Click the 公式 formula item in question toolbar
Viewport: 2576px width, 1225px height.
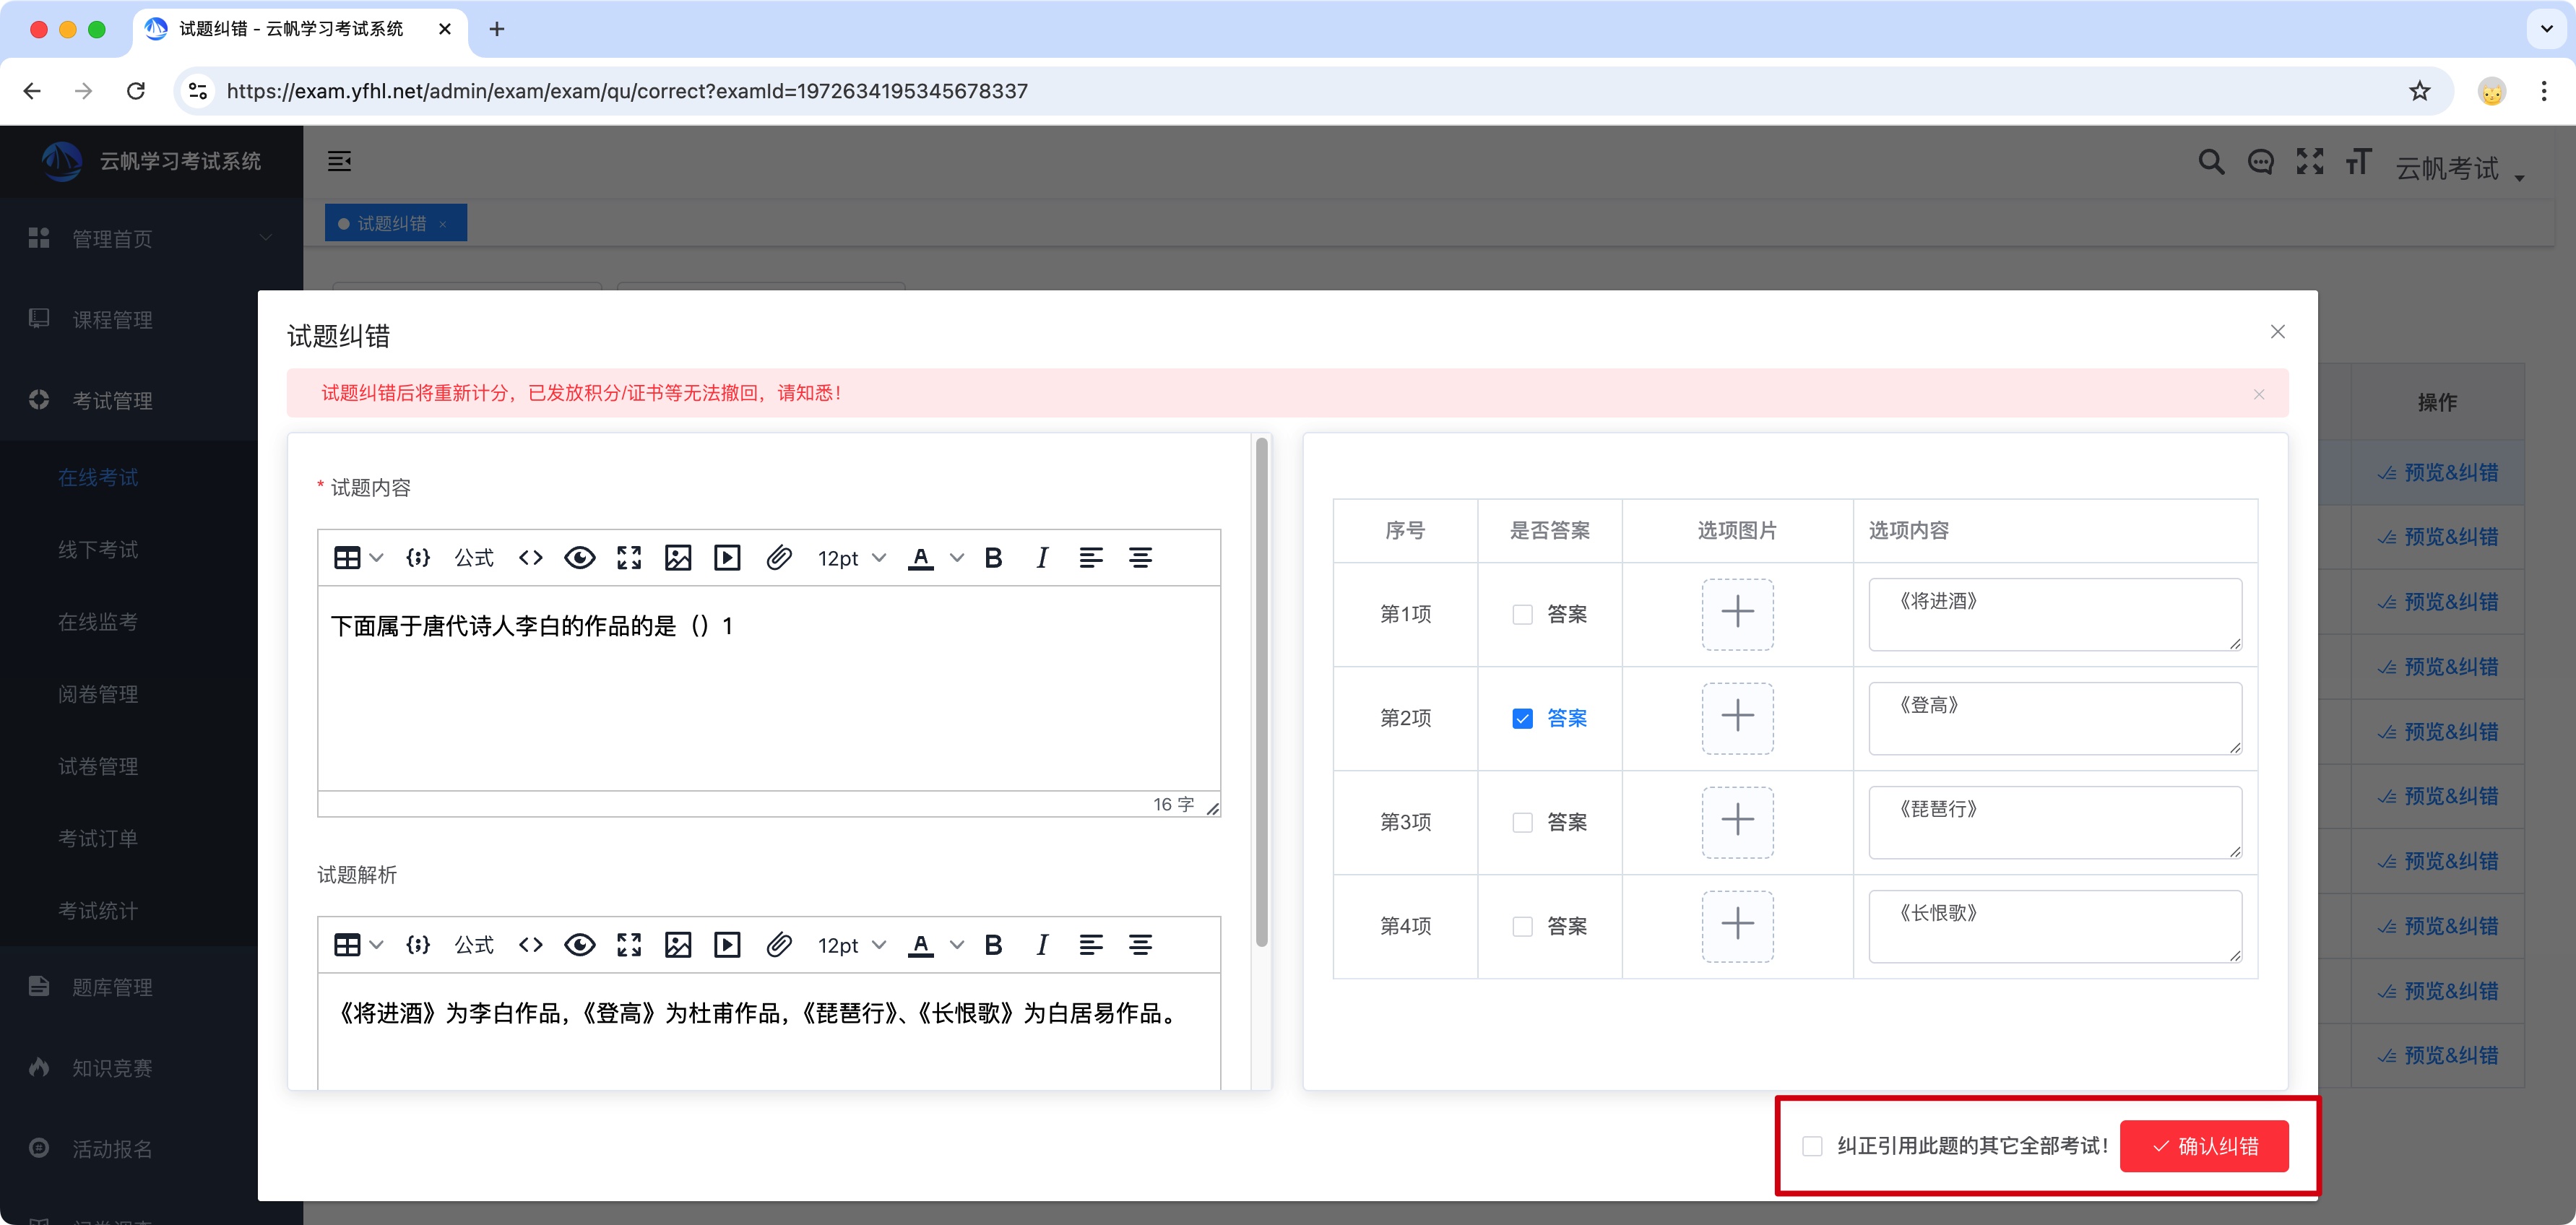[474, 558]
